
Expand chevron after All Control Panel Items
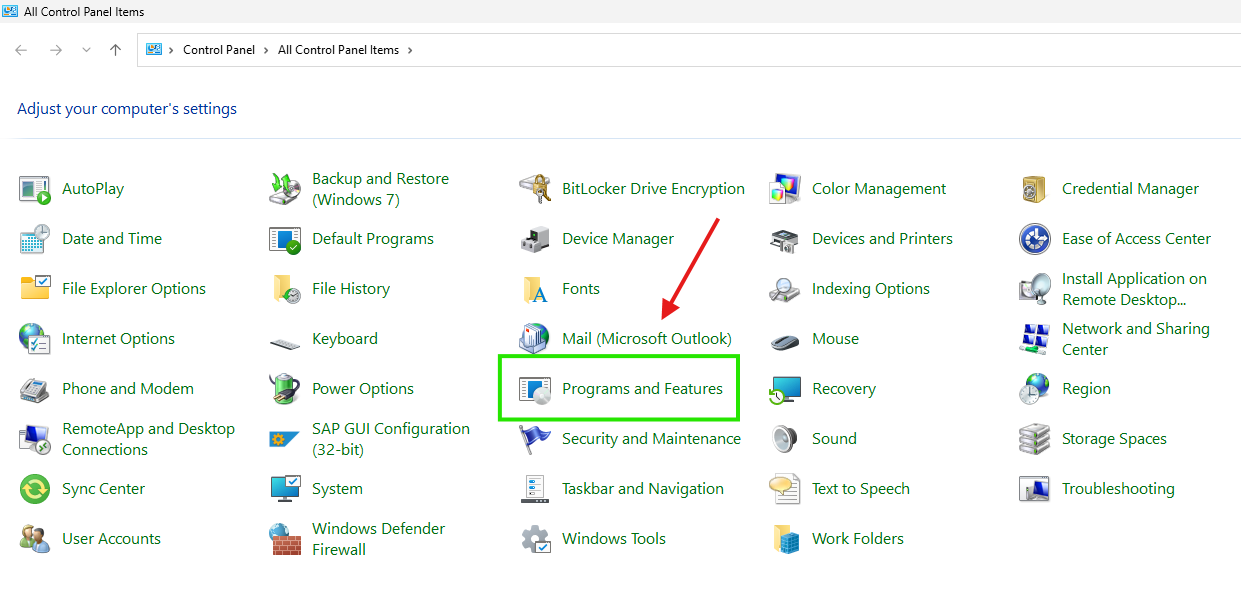409,50
